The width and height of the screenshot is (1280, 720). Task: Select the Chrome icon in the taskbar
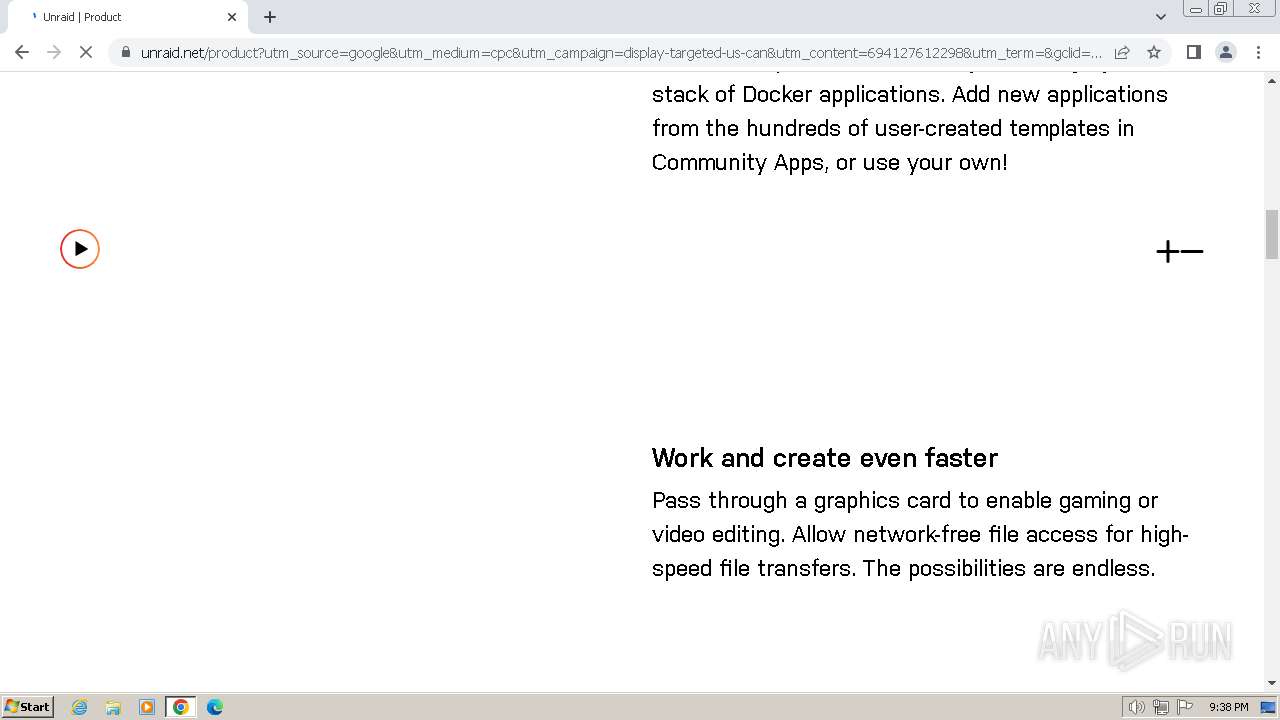181,707
